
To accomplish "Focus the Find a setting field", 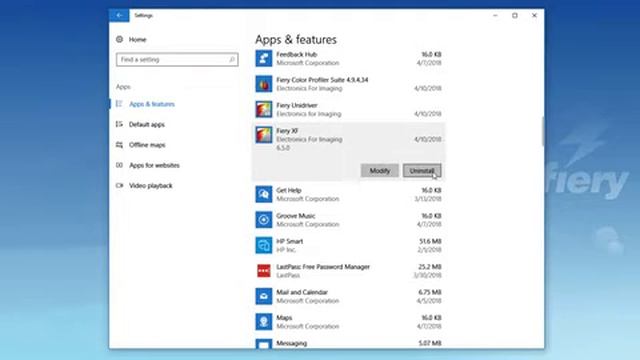I will (x=177, y=60).
